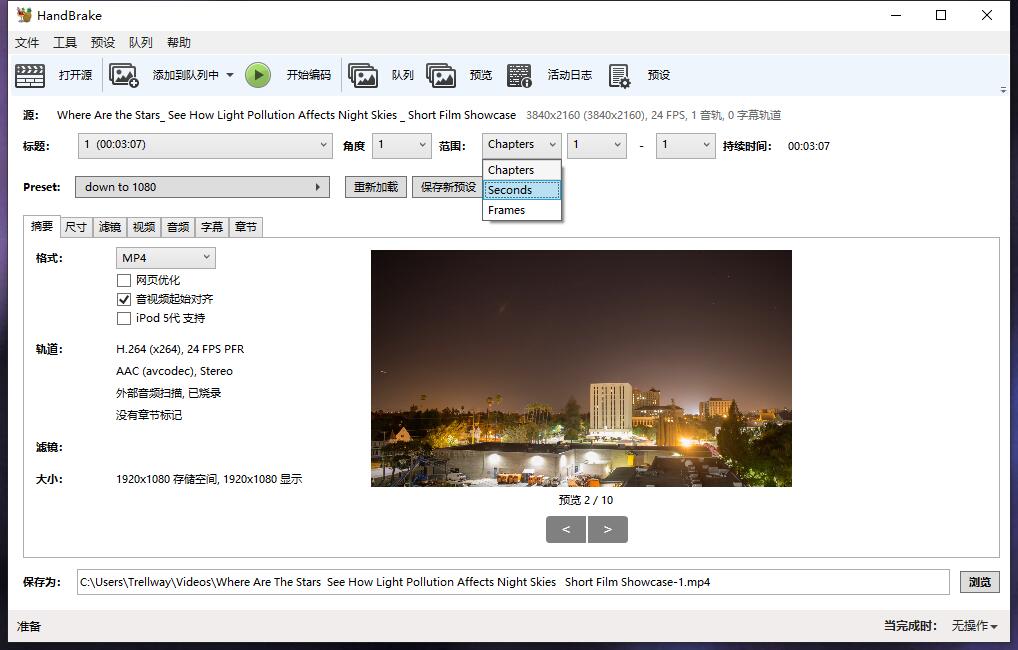Select Frames in the range list
The image size is (1018, 650).
[522, 210]
